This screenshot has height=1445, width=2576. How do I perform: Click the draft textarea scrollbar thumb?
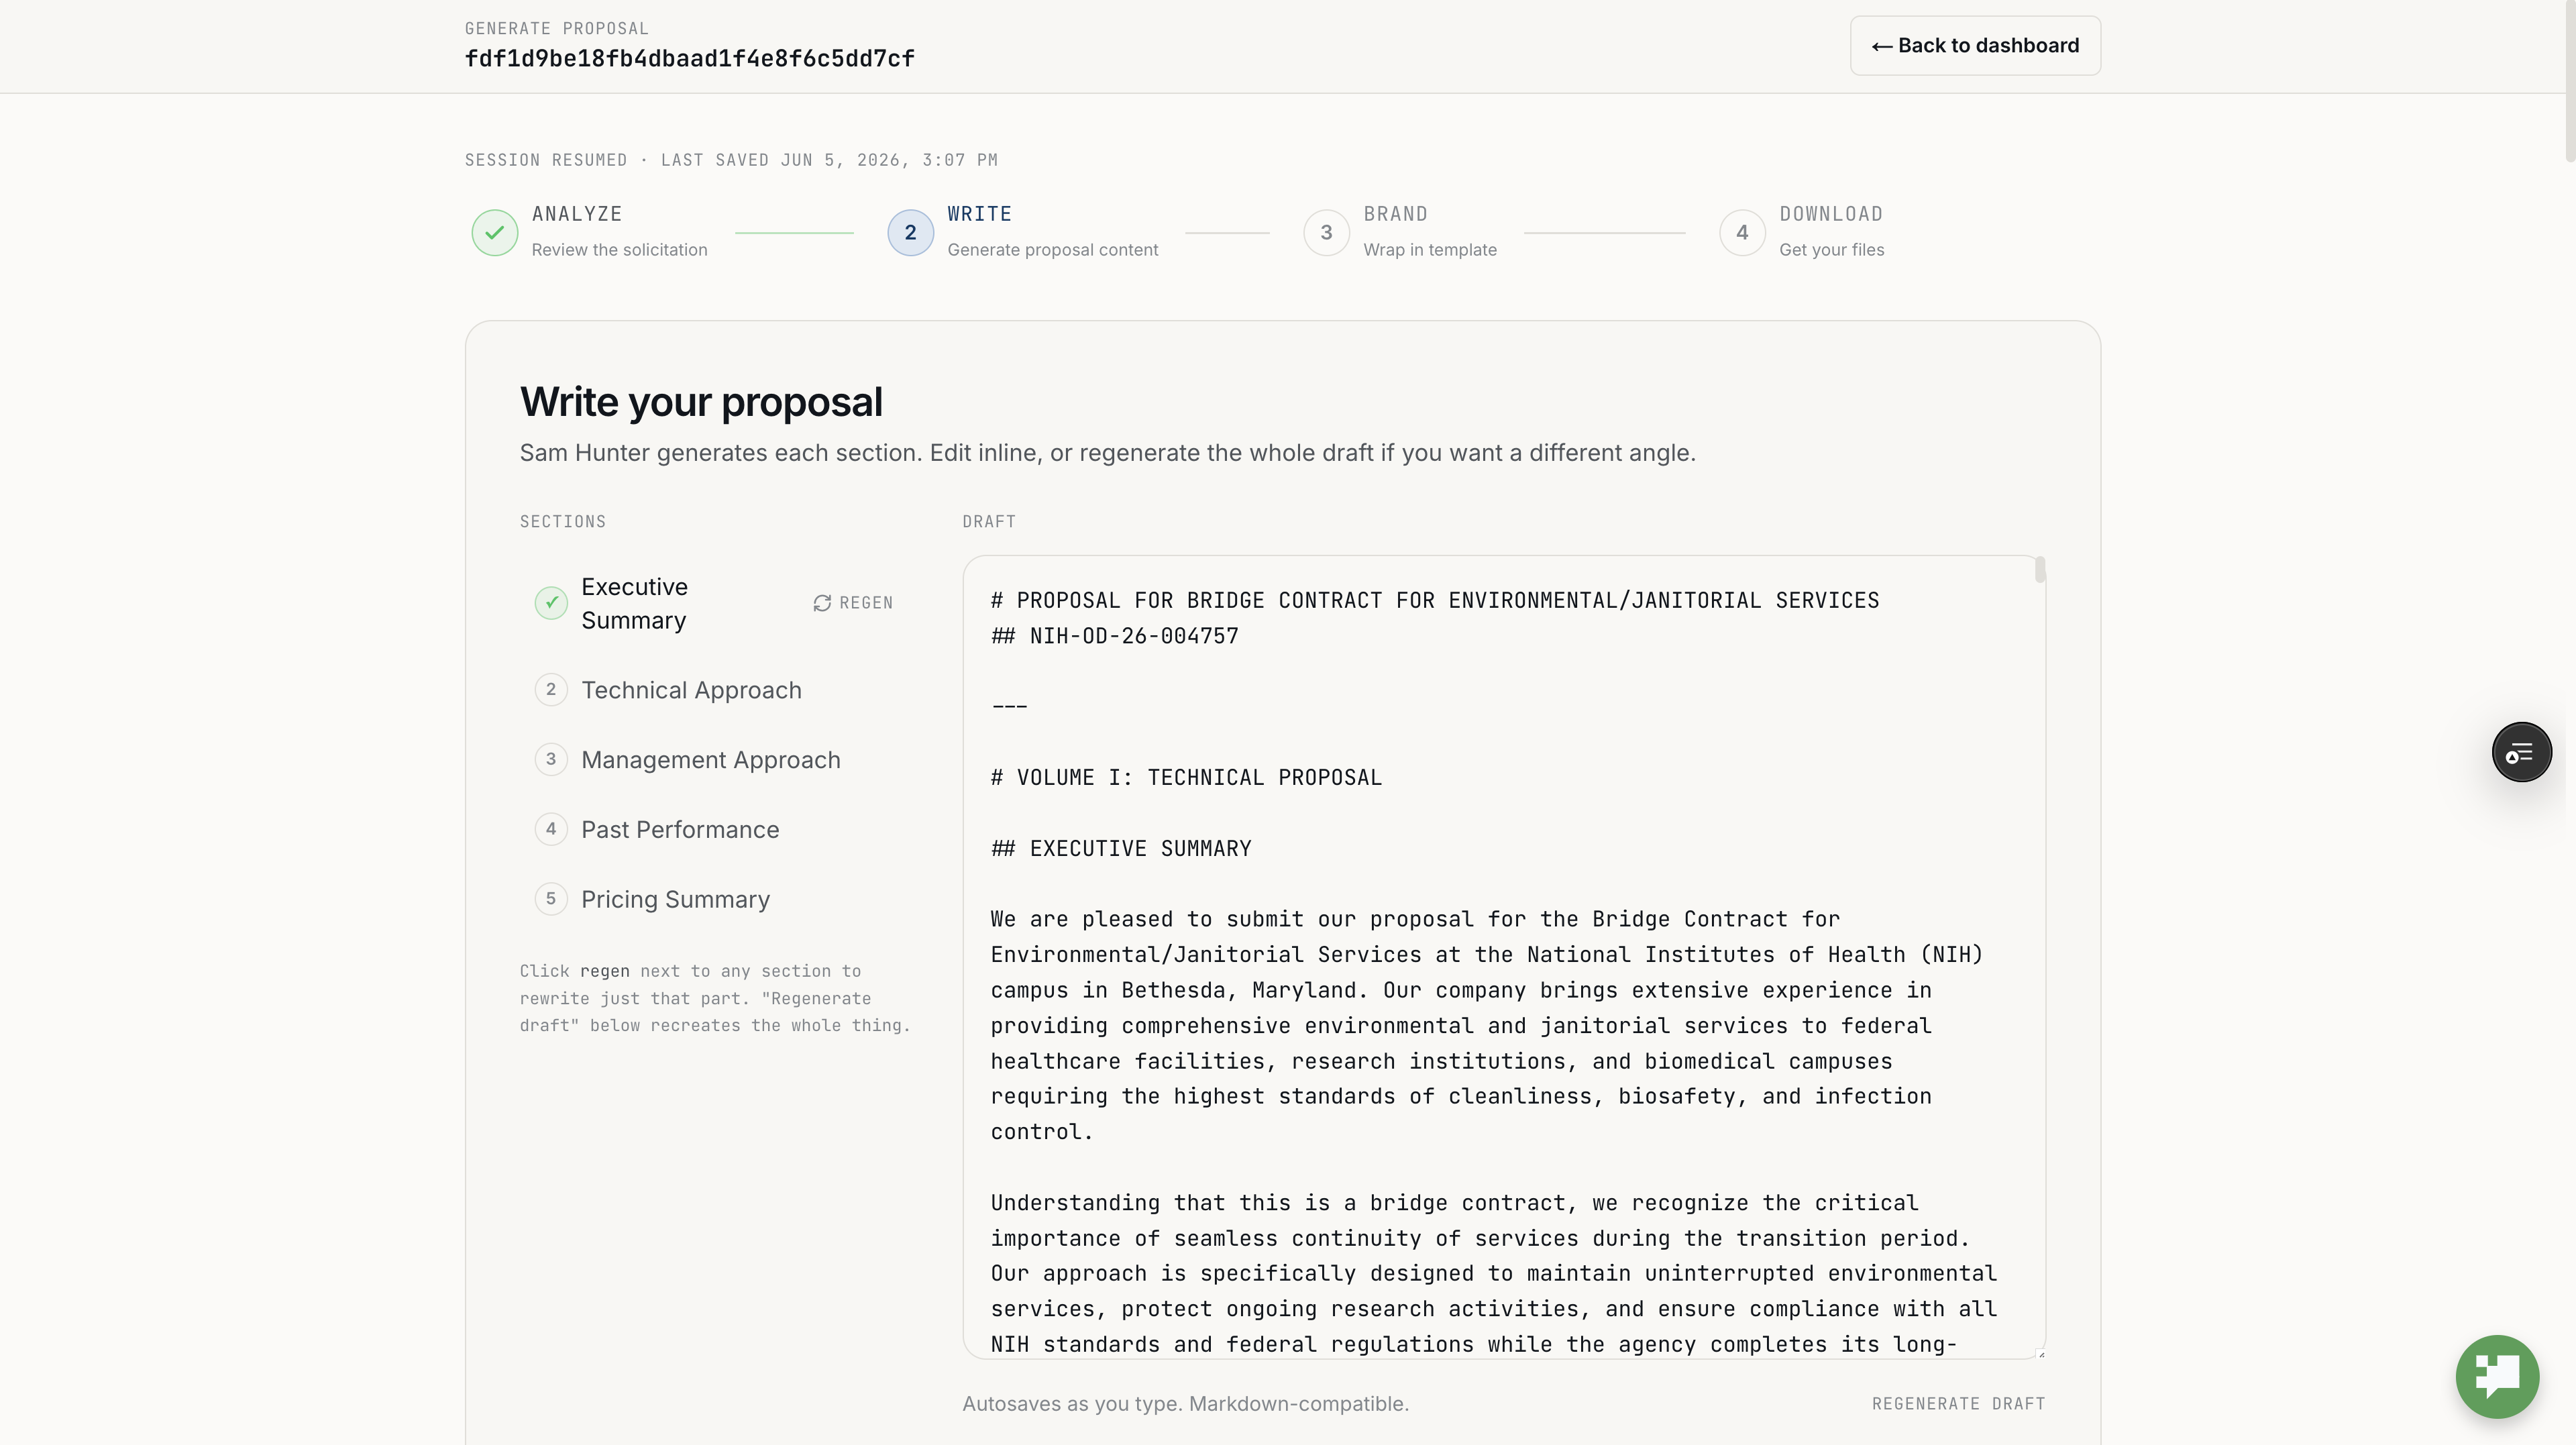coord(2040,570)
